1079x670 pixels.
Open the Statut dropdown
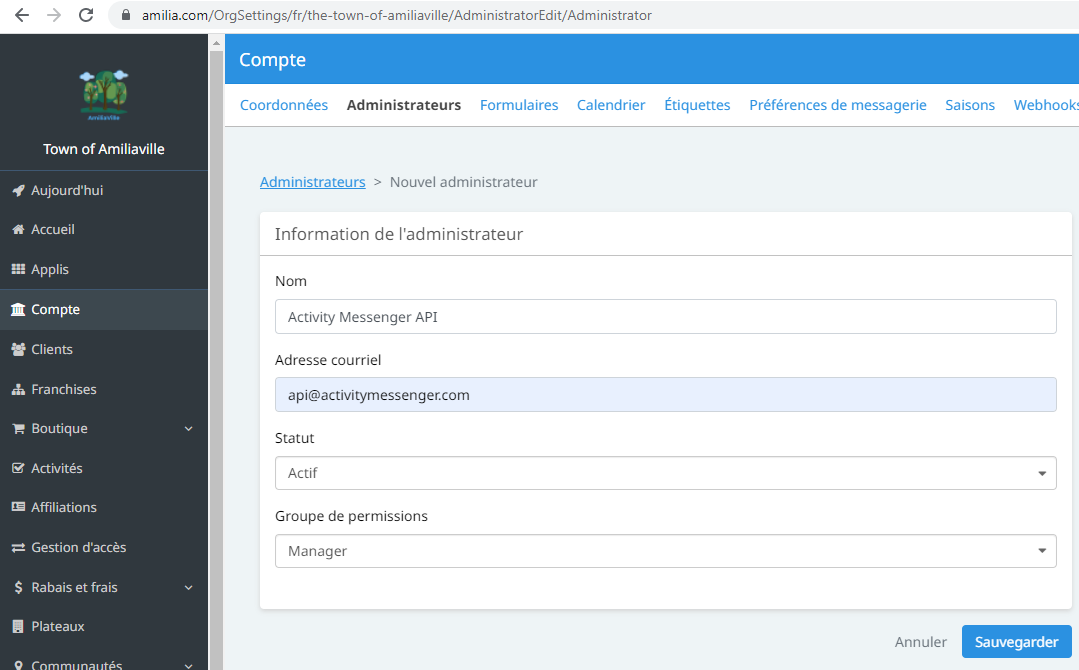coord(665,473)
